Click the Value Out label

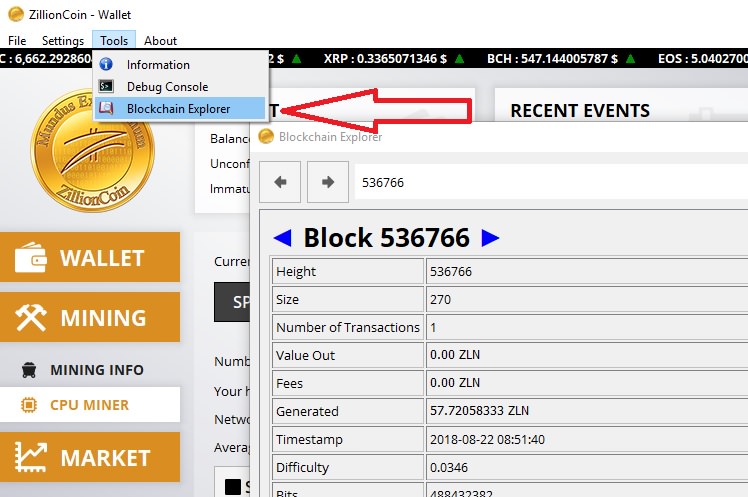click(305, 355)
